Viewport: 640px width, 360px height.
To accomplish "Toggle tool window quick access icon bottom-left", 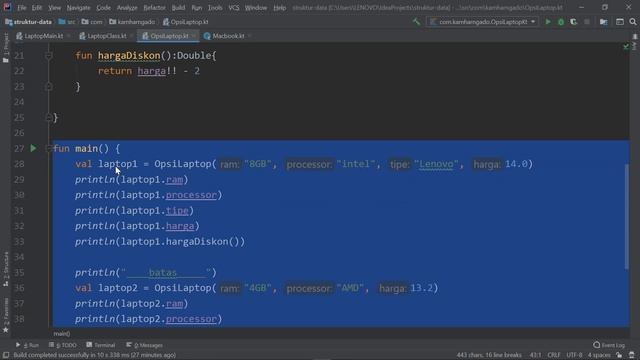I will [6, 355].
